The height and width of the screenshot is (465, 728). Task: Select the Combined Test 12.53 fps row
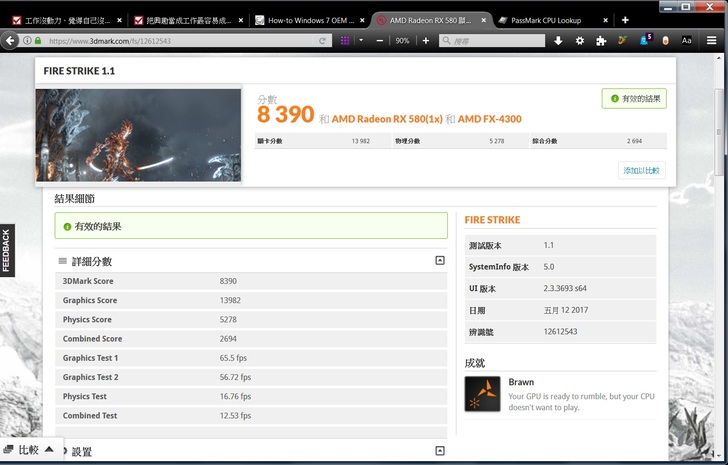(x=251, y=416)
